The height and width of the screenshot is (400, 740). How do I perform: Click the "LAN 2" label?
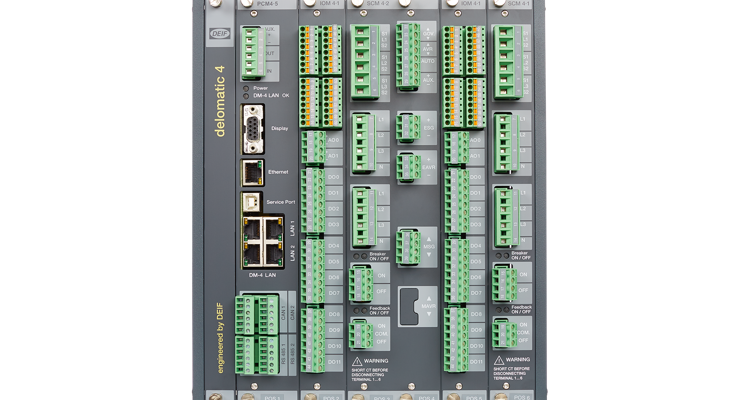292,253
